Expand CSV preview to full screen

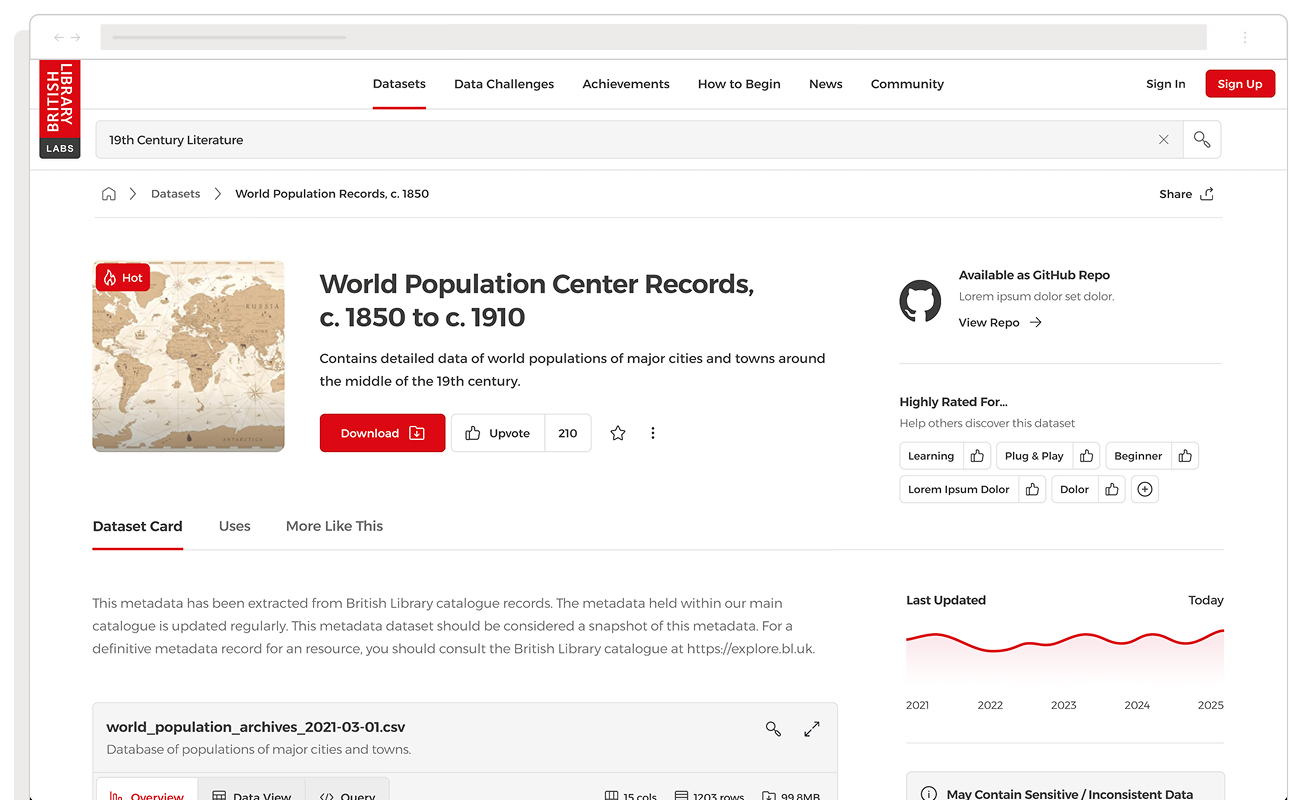812,729
